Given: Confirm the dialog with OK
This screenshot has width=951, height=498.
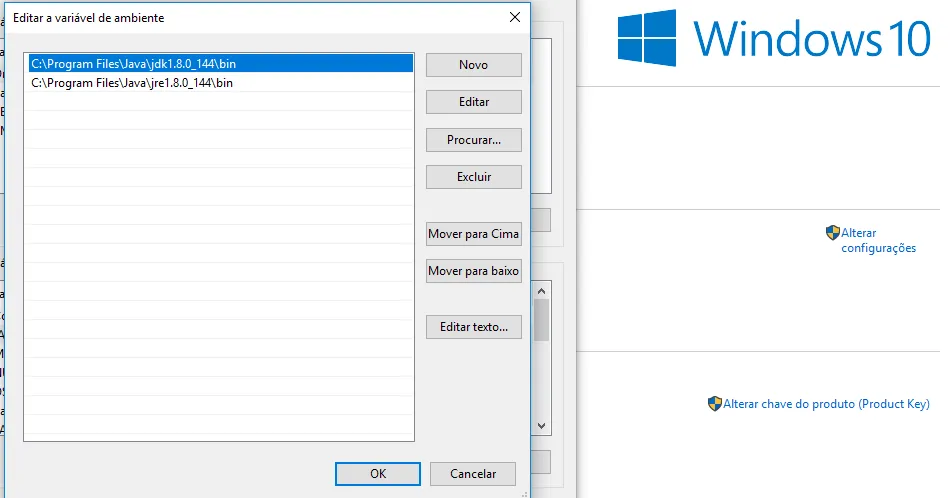Looking at the screenshot, I should (377, 474).
